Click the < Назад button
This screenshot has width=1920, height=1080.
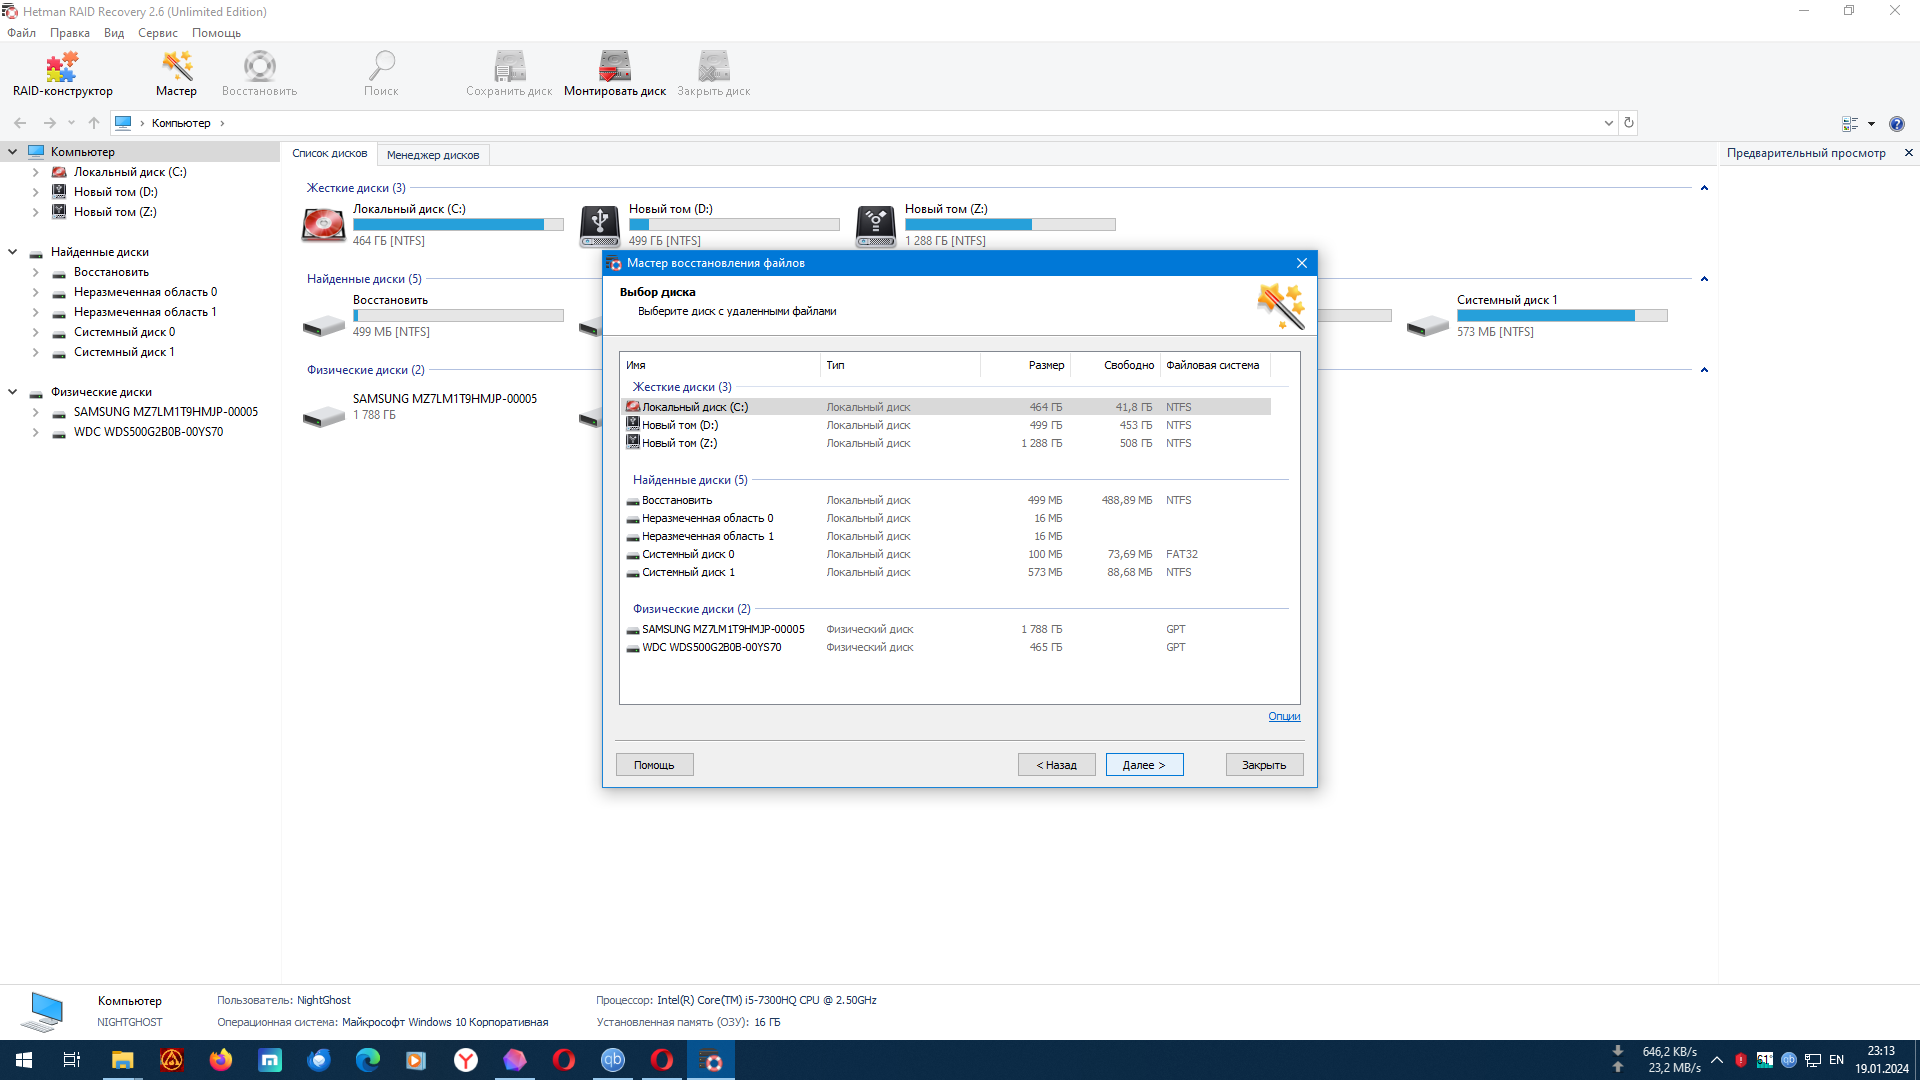coord(1056,765)
